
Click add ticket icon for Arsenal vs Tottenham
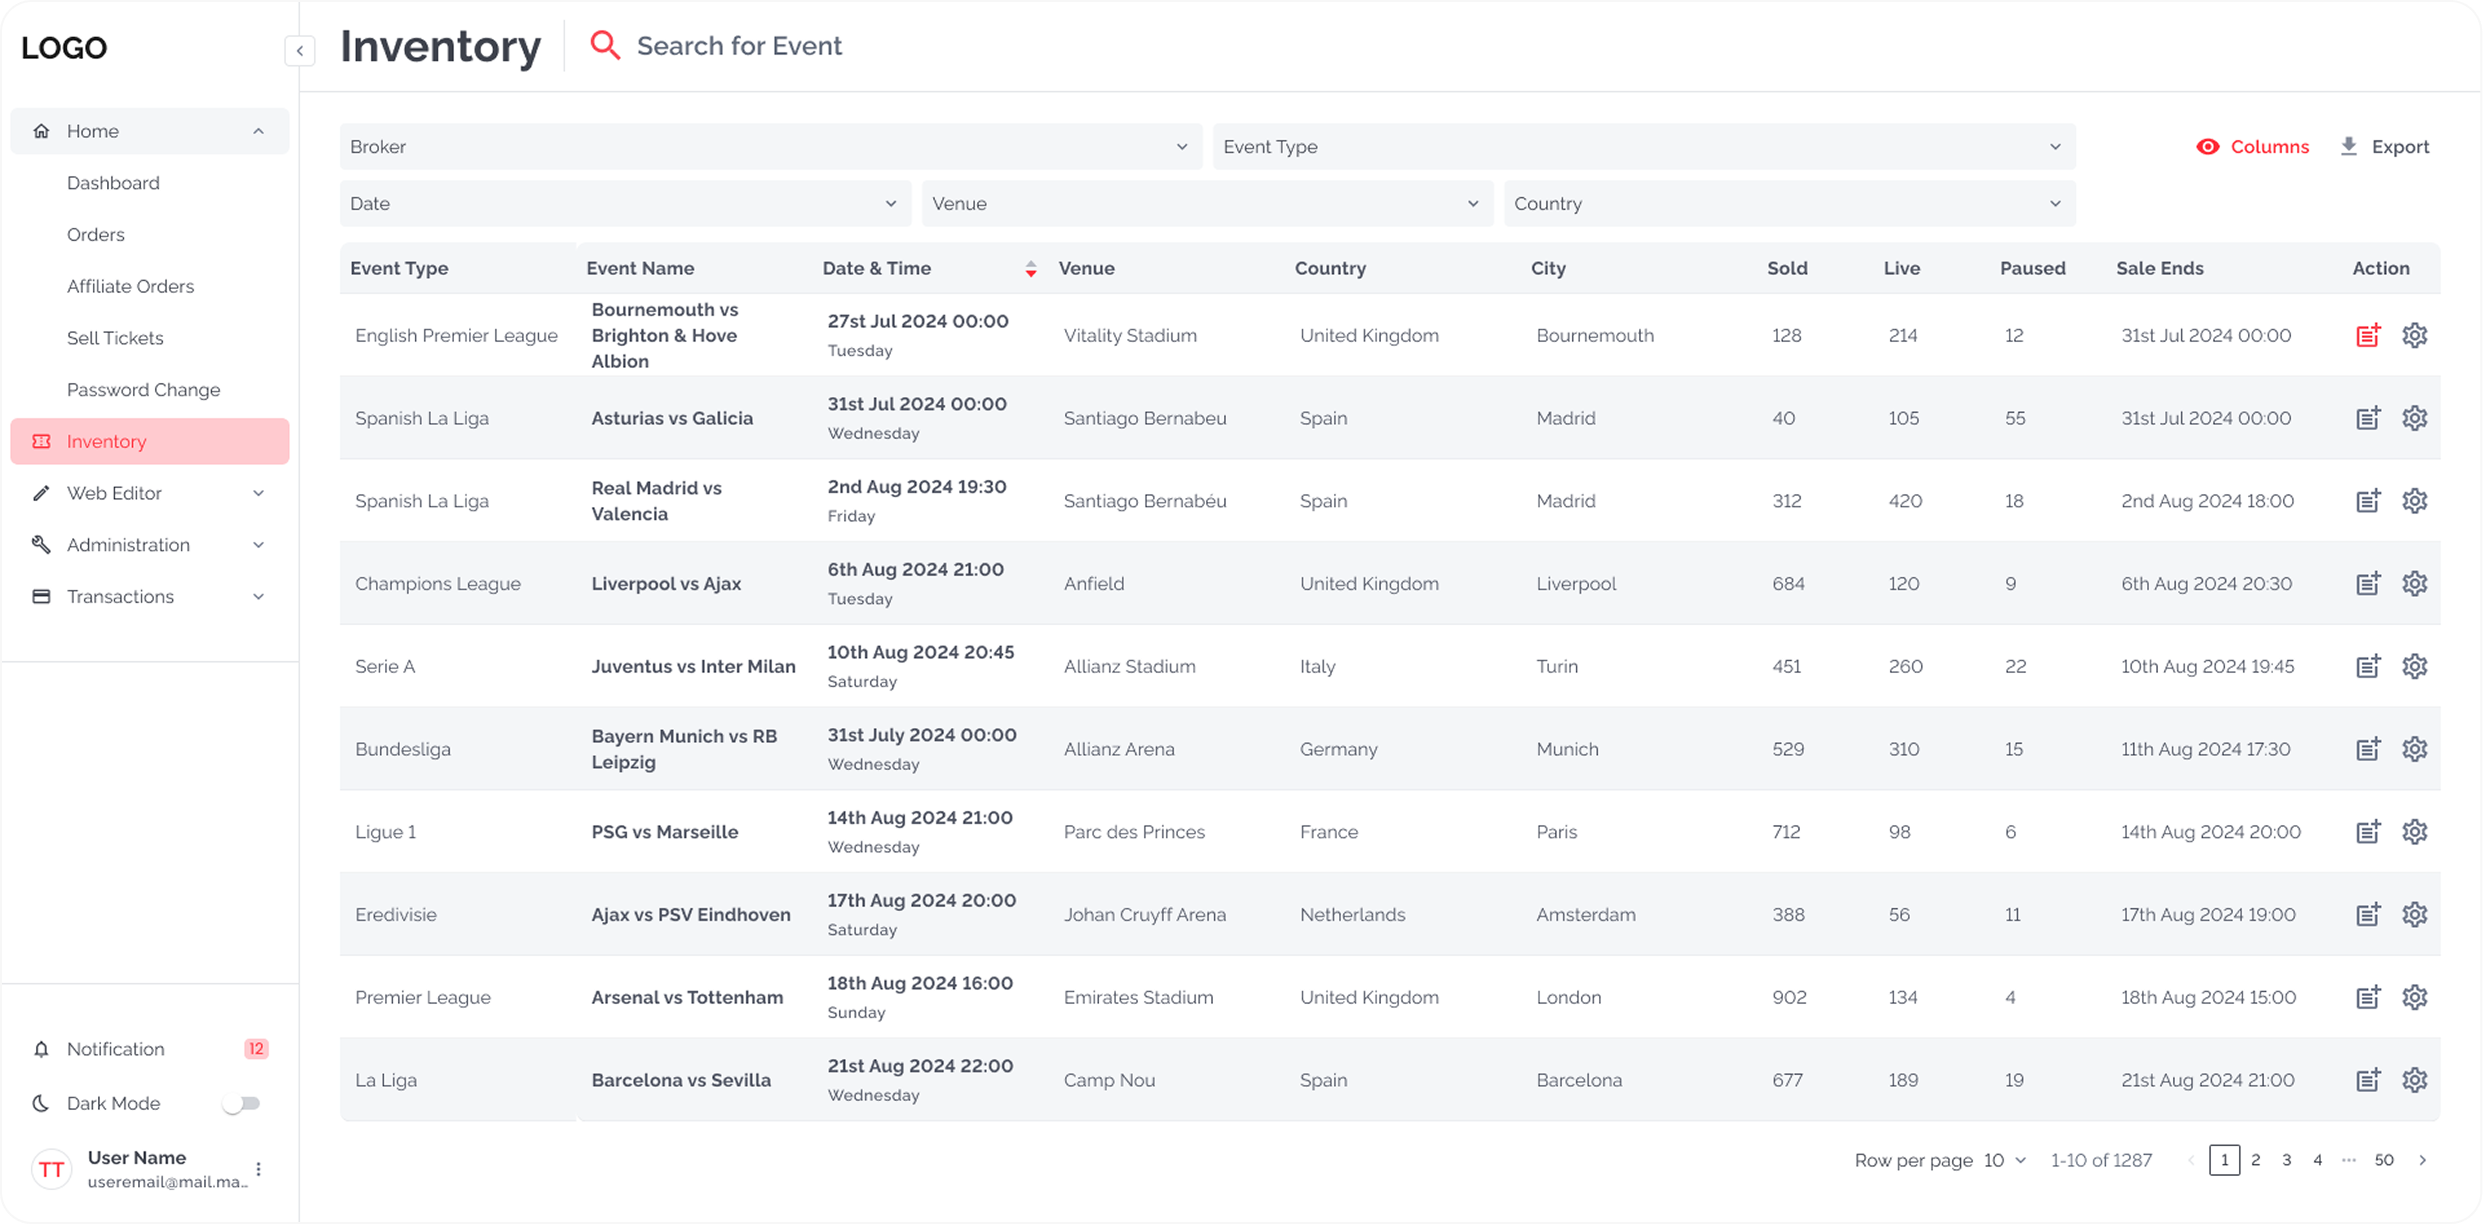click(2368, 997)
